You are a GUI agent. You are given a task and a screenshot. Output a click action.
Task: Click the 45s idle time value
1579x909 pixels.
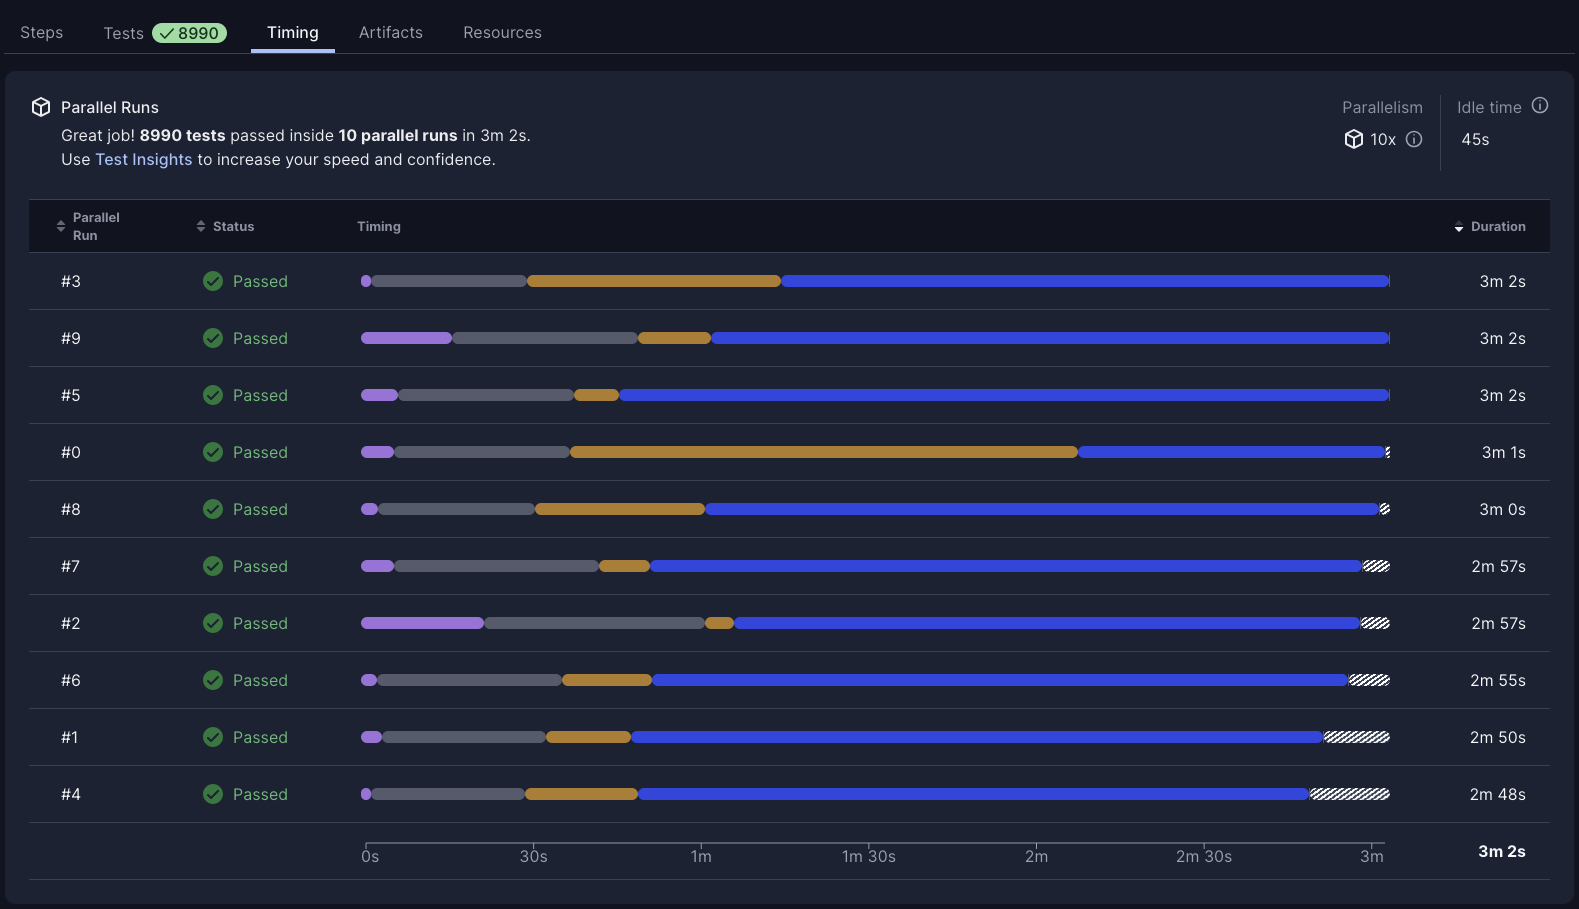click(x=1475, y=139)
